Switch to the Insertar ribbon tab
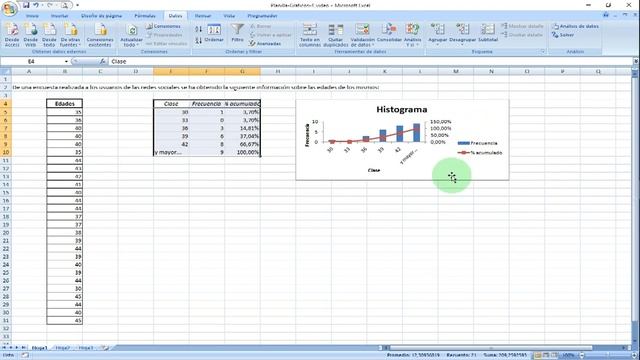The height and width of the screenshot is (360, 640). tap(60, 16)
